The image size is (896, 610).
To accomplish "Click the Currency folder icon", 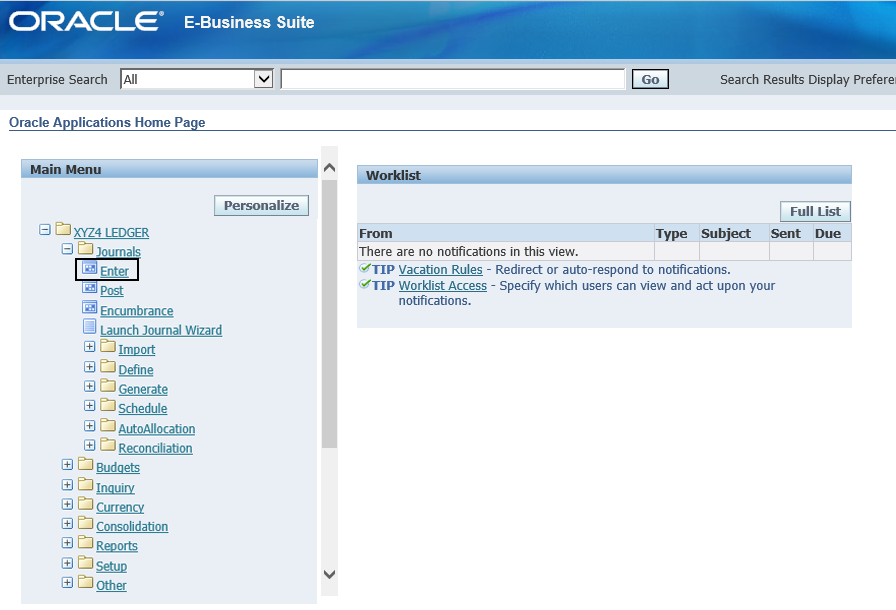I will (x=86, y=503).
